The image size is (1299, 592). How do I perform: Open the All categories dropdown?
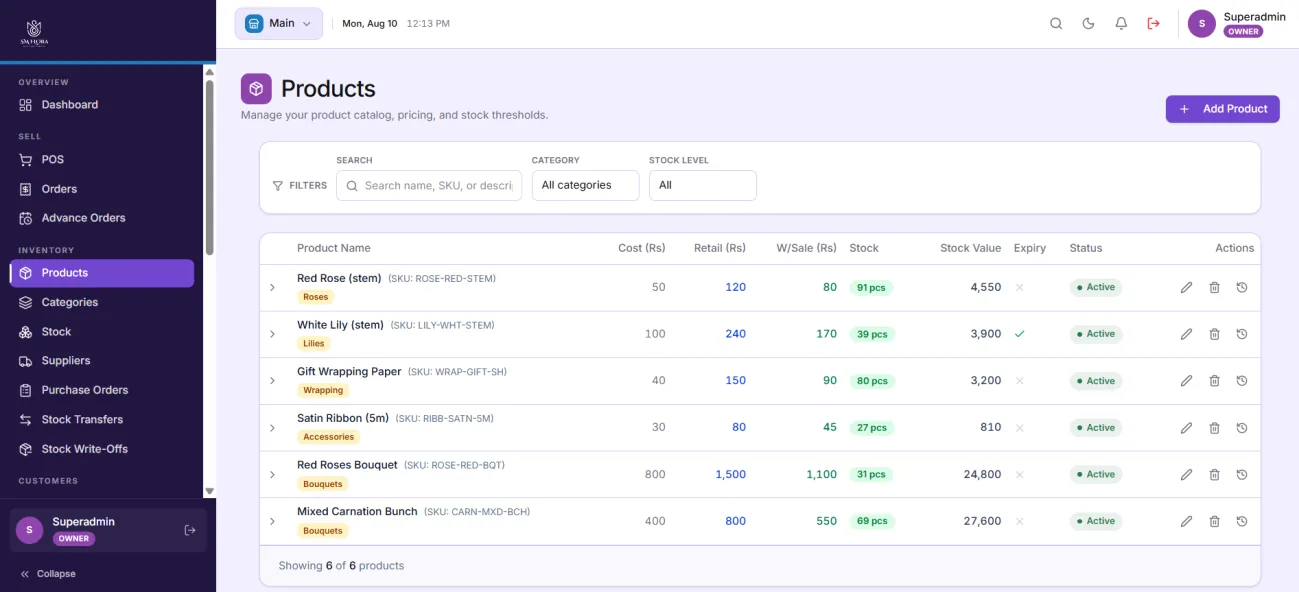pyautogui.click(x=585, y=185)
